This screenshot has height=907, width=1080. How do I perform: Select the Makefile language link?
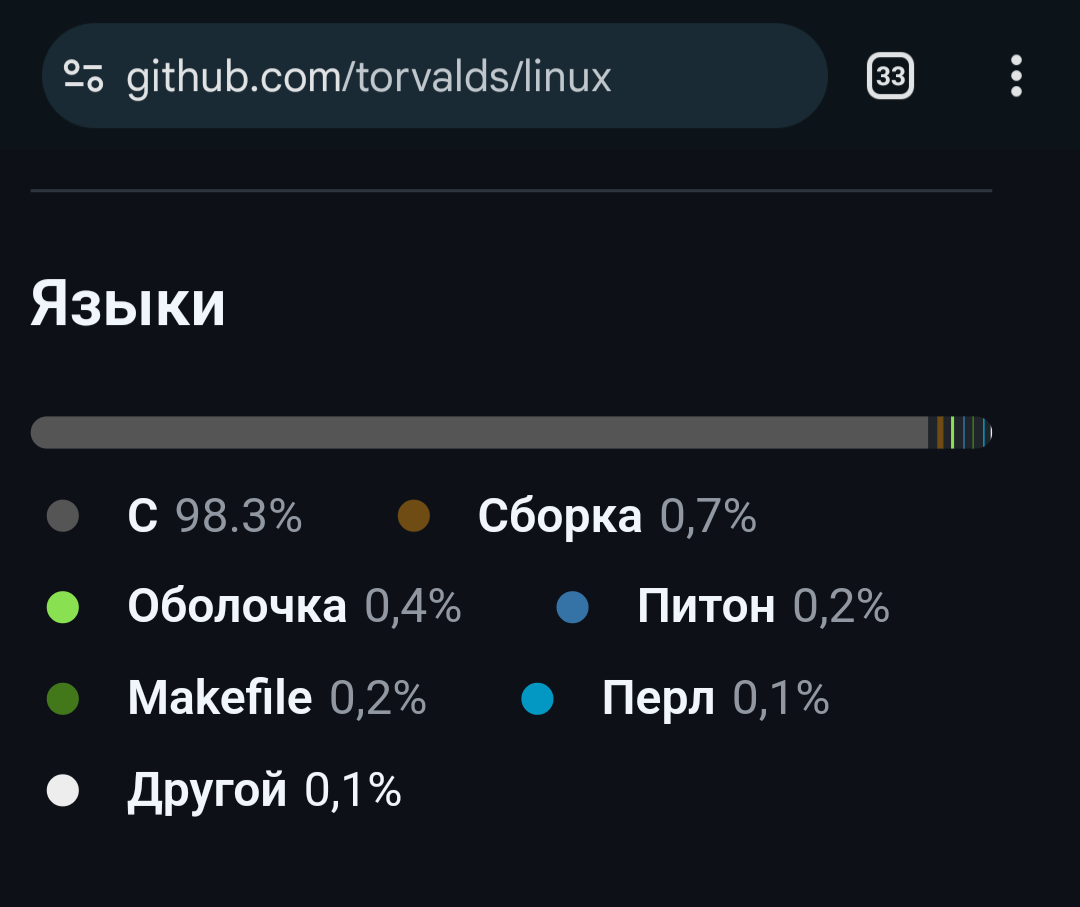coord(276,698)
